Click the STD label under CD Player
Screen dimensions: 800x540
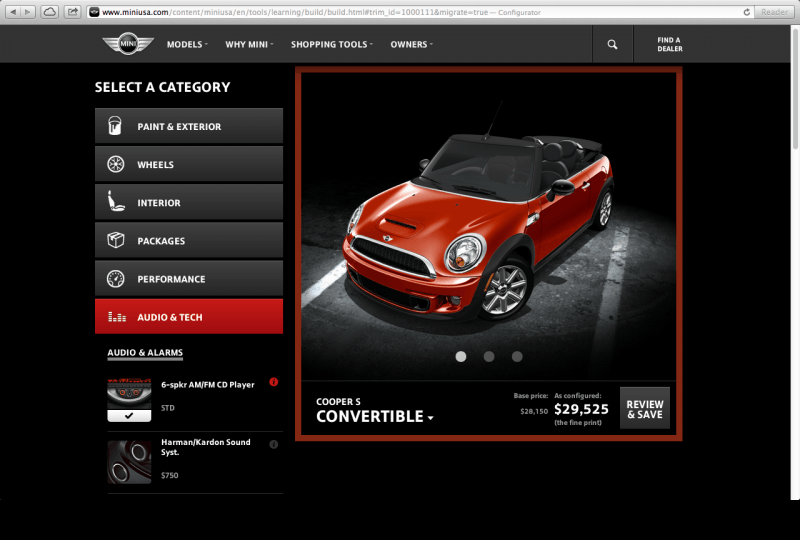(167, 408)
